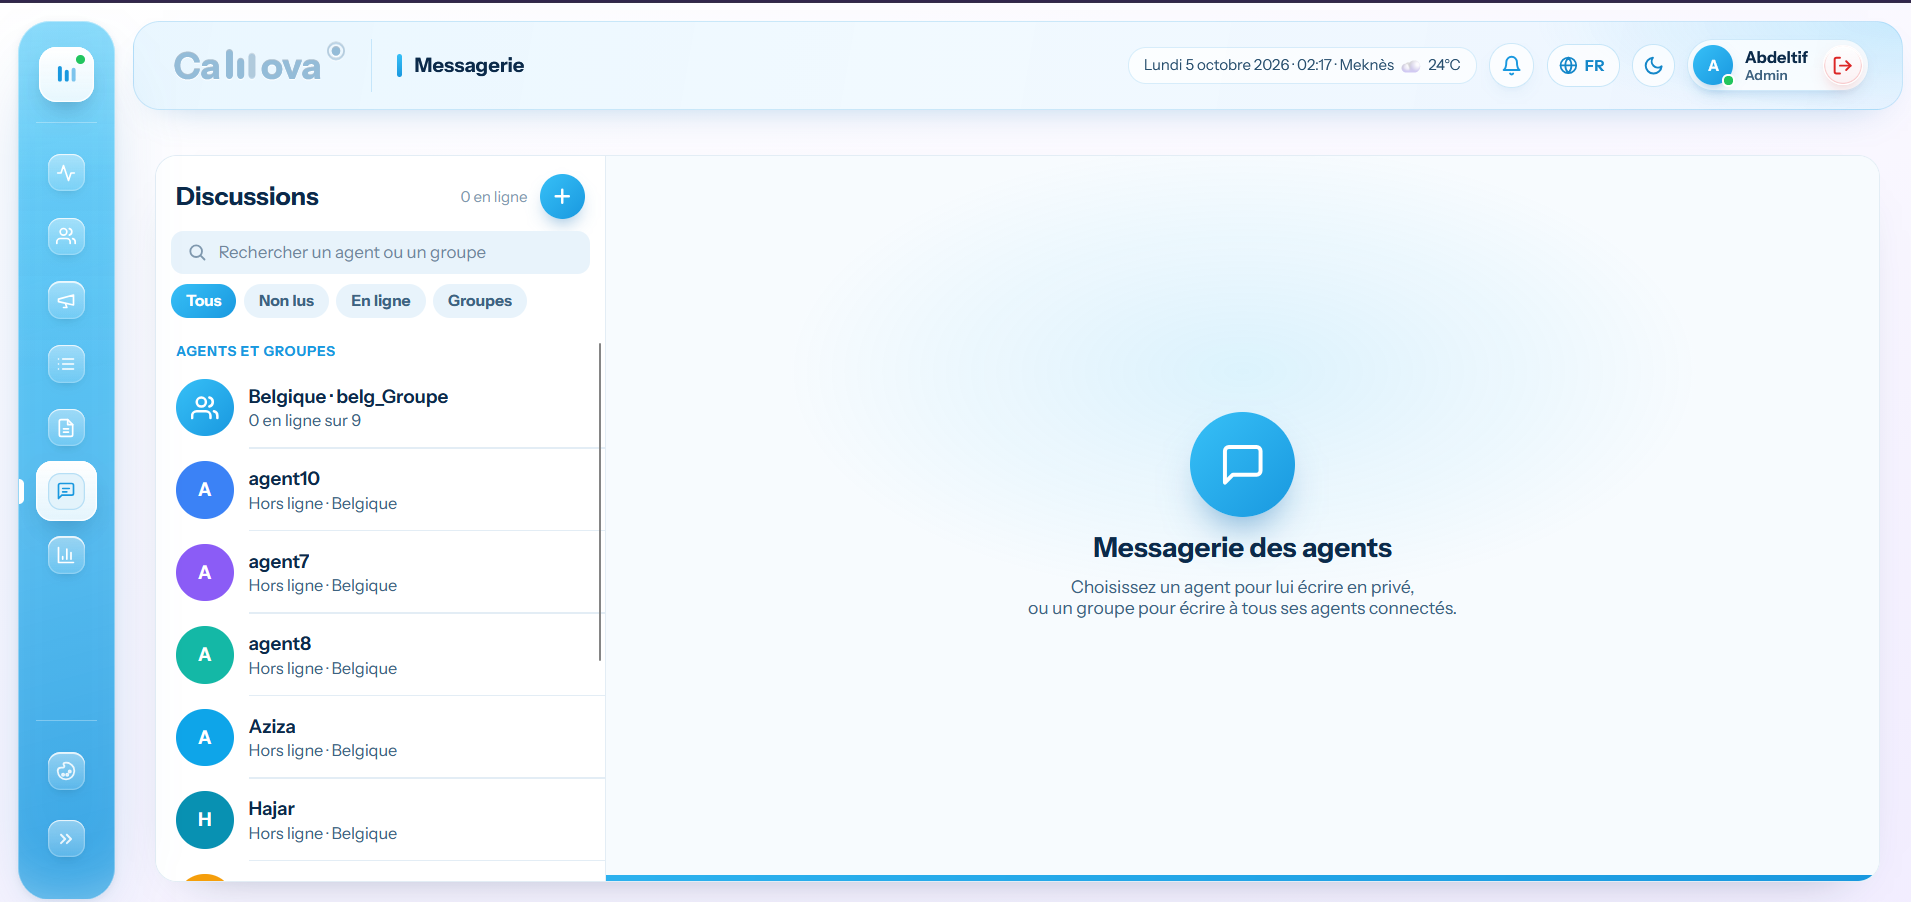The image size is (1911, 902).
Task: Select the Non lus filter tab
Action: (286, 301)
